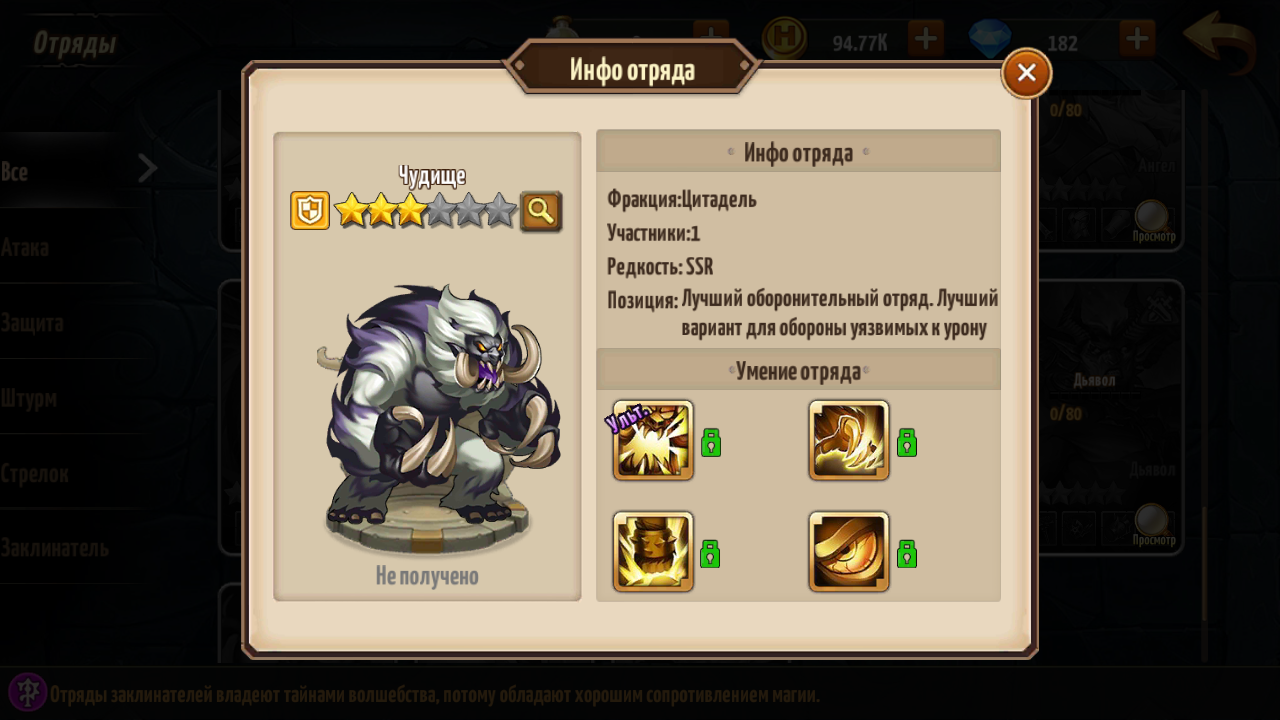This screenshot has height=720, width=1280.
Task: Expand the Все category arrow
Action: (x=148, y=169)
